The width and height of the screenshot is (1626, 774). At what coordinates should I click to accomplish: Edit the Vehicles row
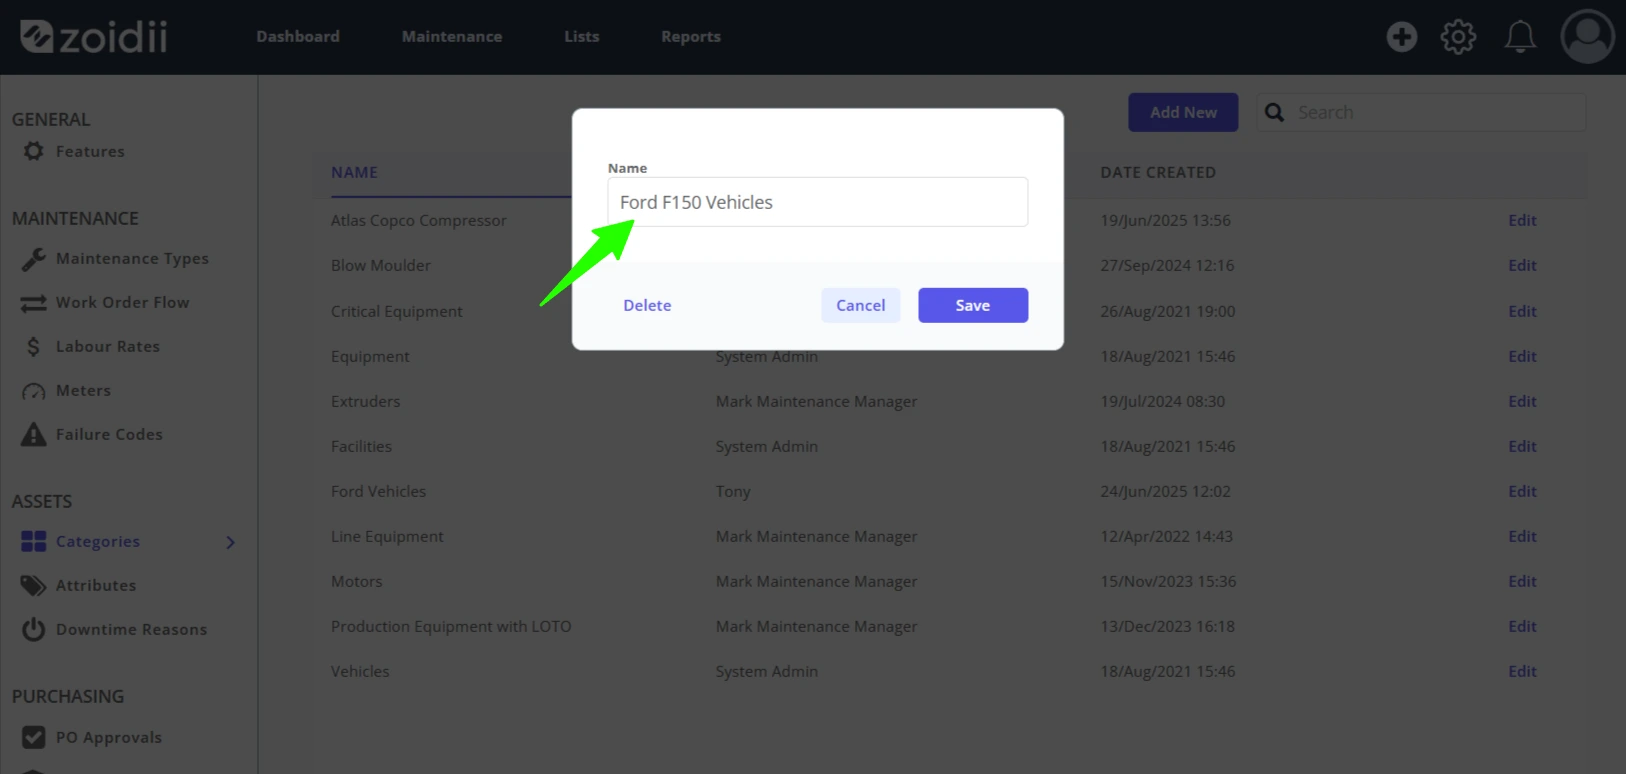pyautogui.click(x=1522, y=671)
